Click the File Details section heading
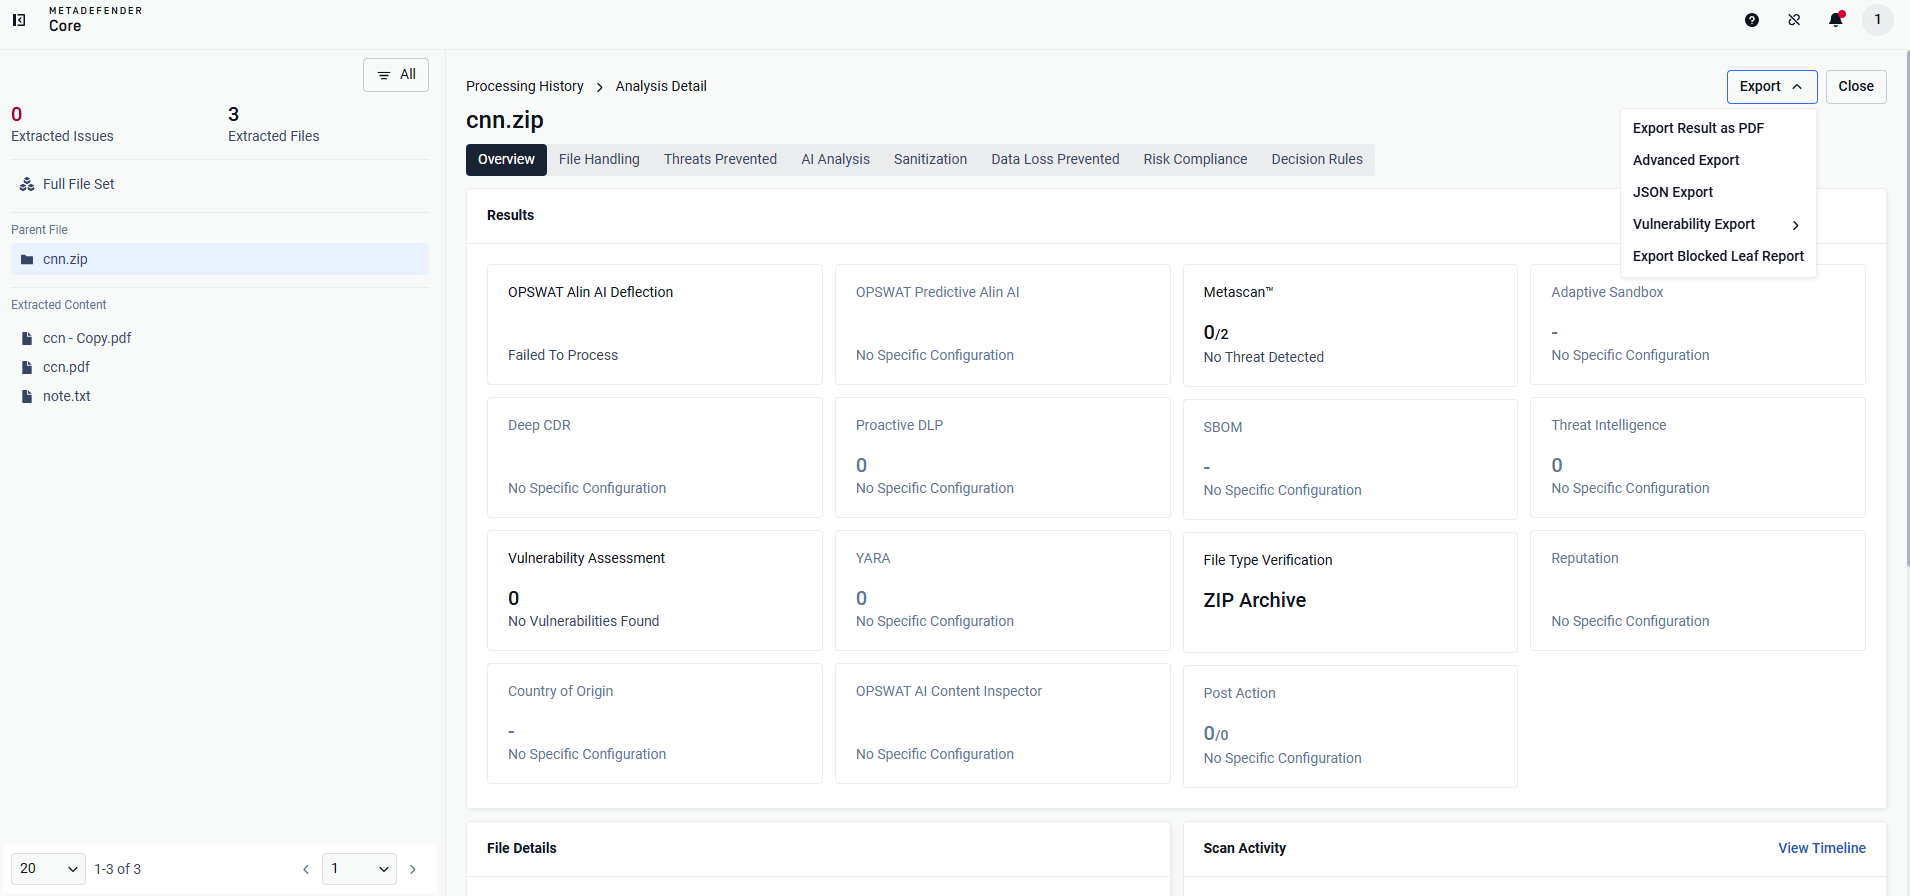The image size is (1910, 896). pos(522,849)
